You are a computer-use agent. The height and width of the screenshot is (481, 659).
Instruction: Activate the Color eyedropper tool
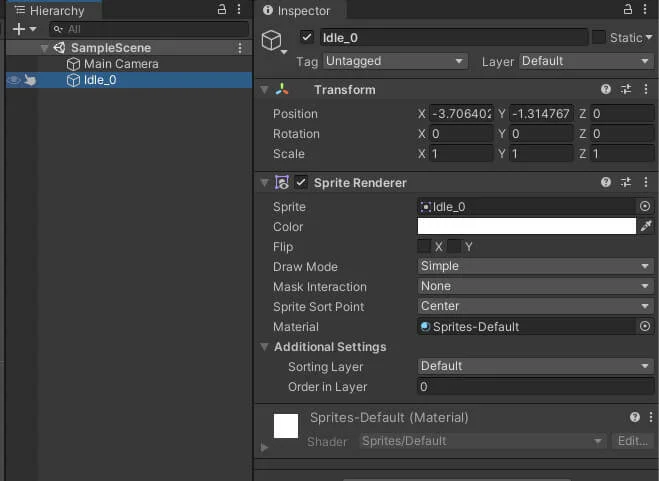point(646,226)
